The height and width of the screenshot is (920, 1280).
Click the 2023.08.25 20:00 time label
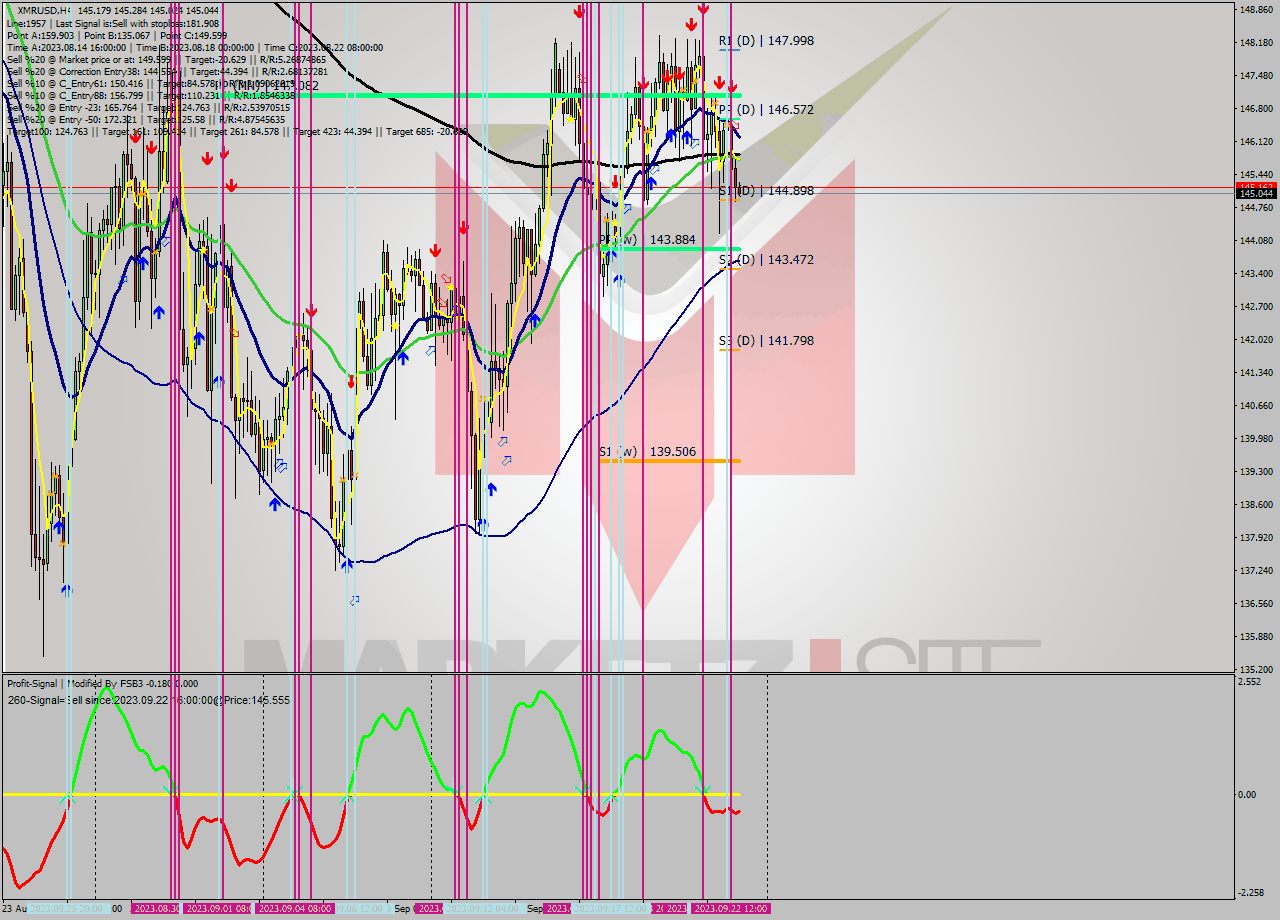[65, 909]
